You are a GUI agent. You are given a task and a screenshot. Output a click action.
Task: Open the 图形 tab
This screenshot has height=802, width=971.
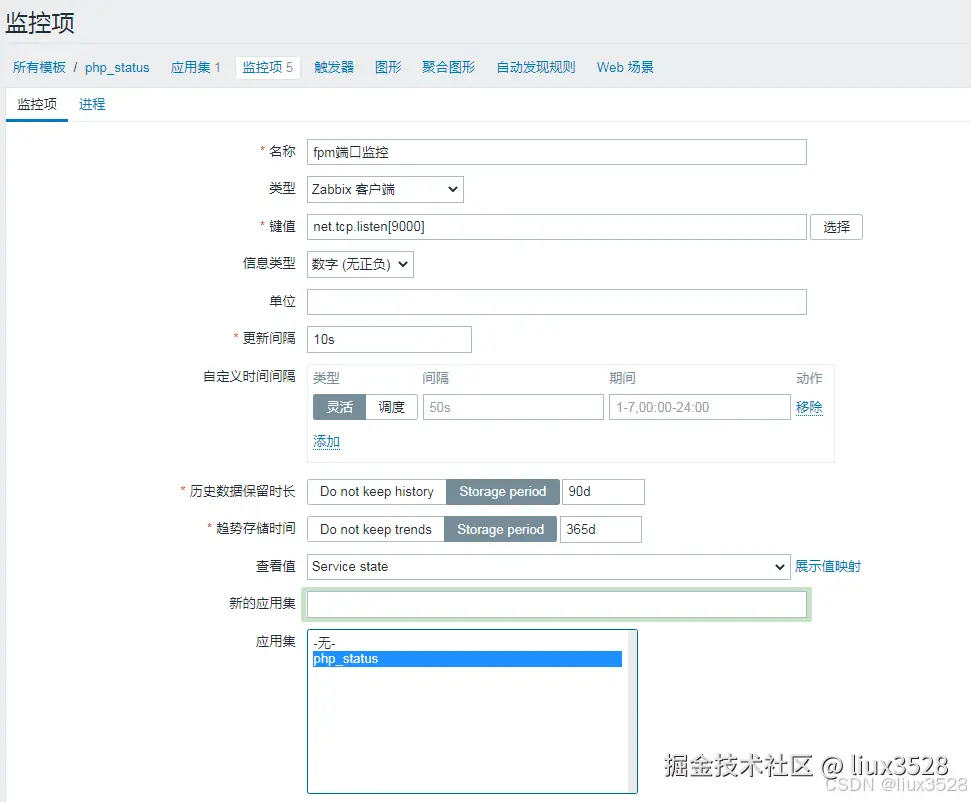(x=387, y=67)
